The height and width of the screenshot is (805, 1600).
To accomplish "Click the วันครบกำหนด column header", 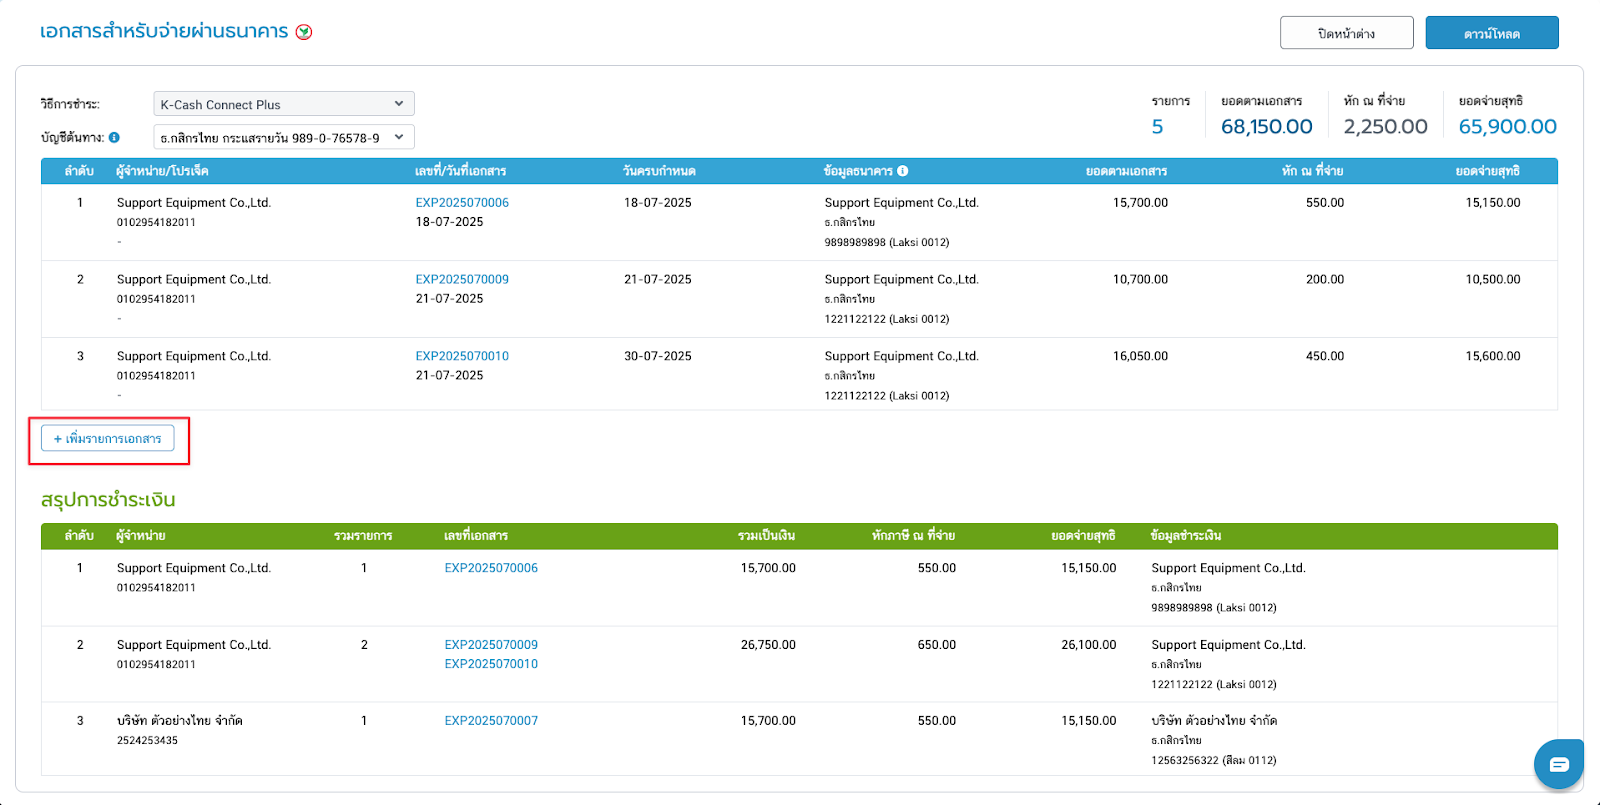I will (659, 171).
